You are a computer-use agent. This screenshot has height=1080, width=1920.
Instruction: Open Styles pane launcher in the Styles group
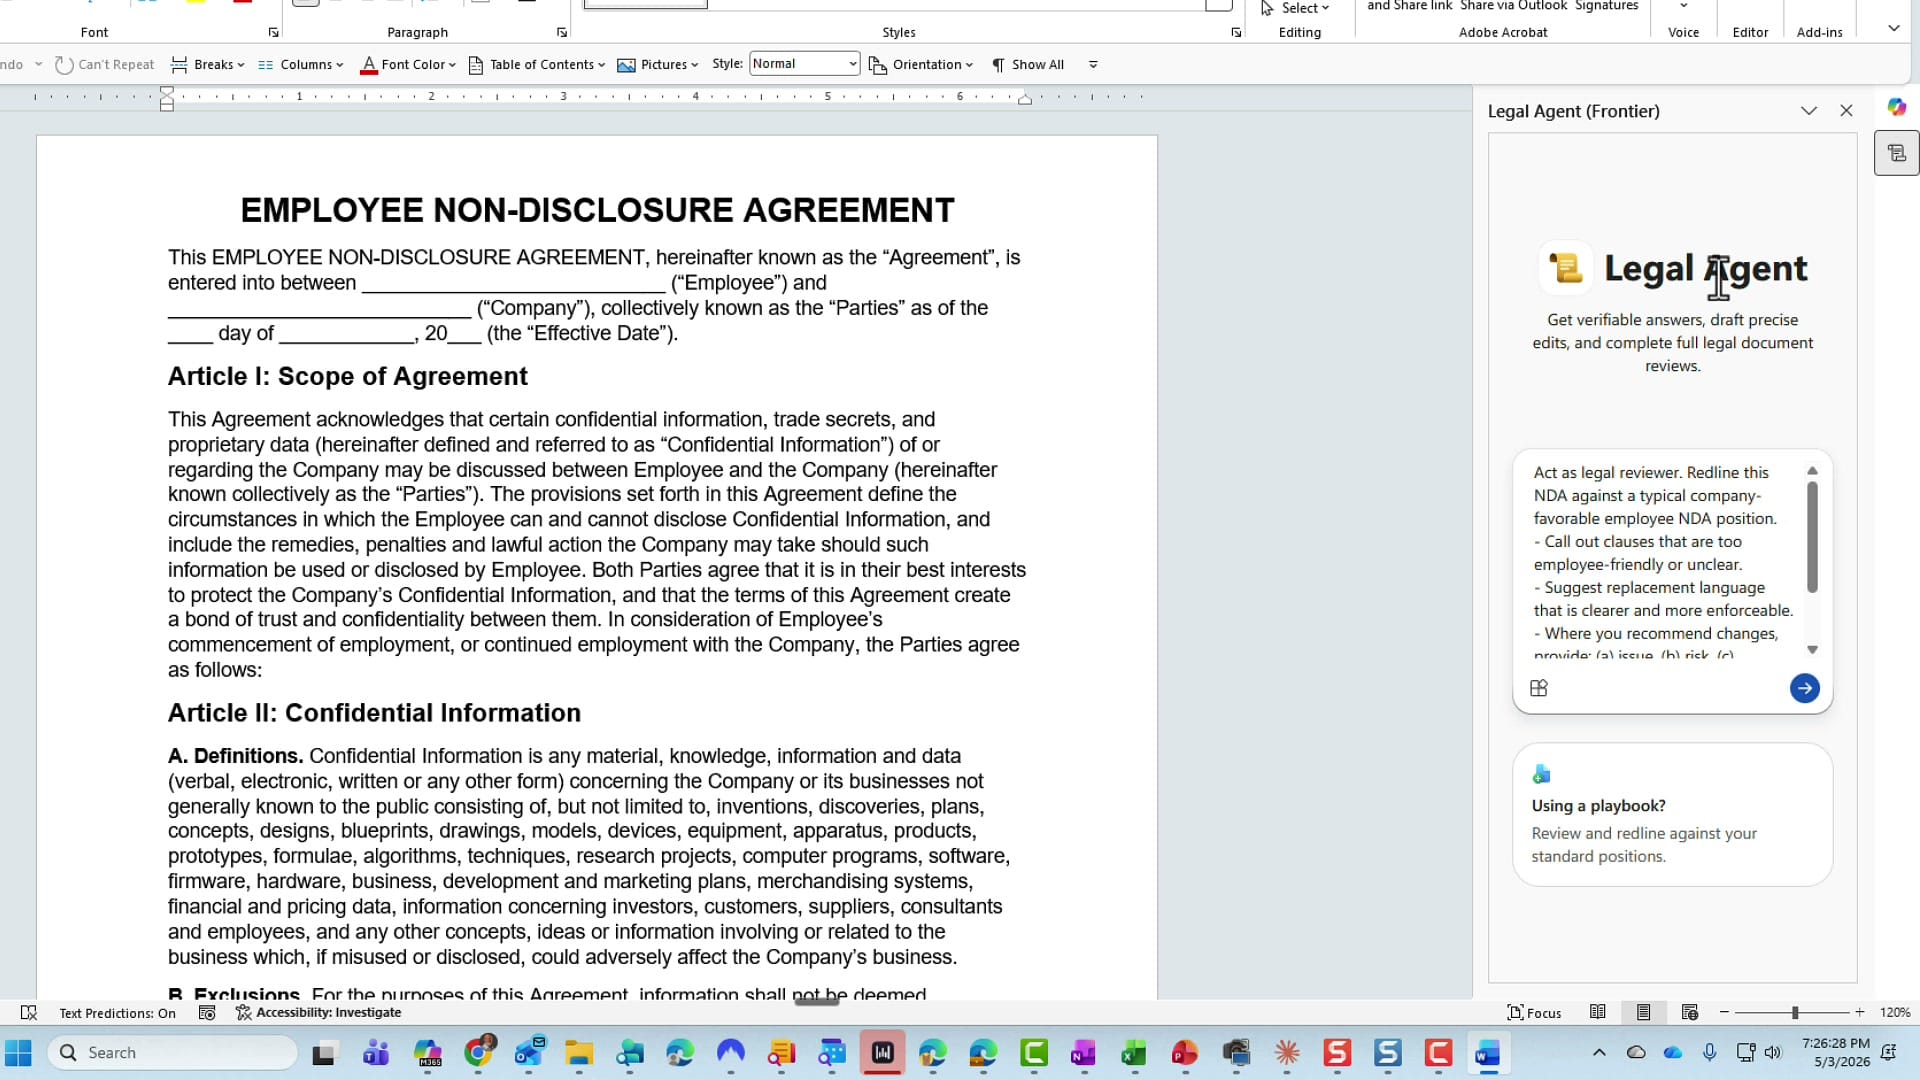coord(1236,33)
